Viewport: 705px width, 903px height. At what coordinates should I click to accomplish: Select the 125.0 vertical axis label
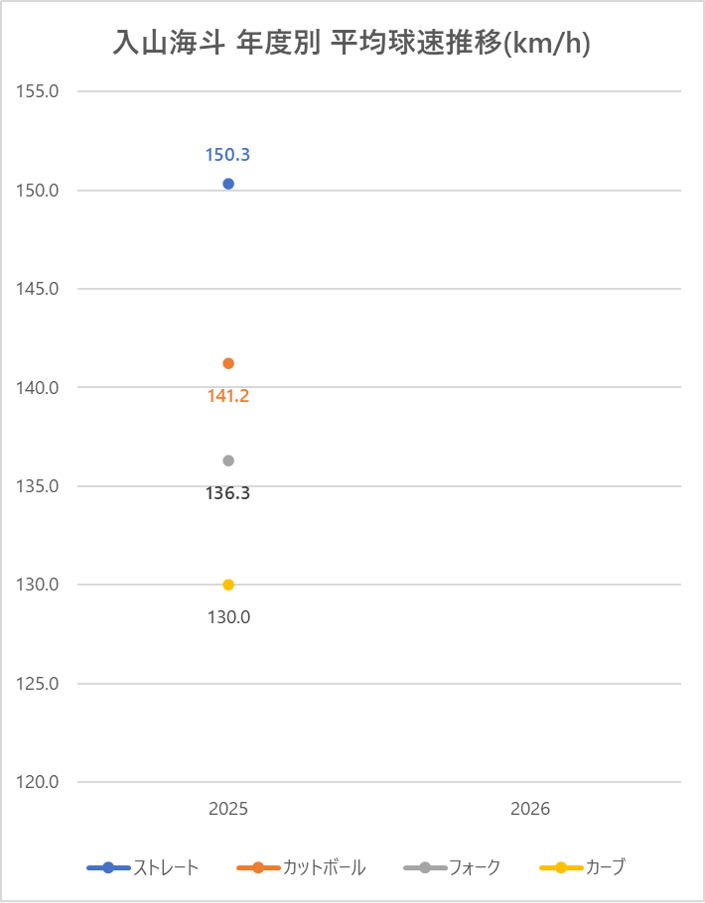[x=40, y=685]
